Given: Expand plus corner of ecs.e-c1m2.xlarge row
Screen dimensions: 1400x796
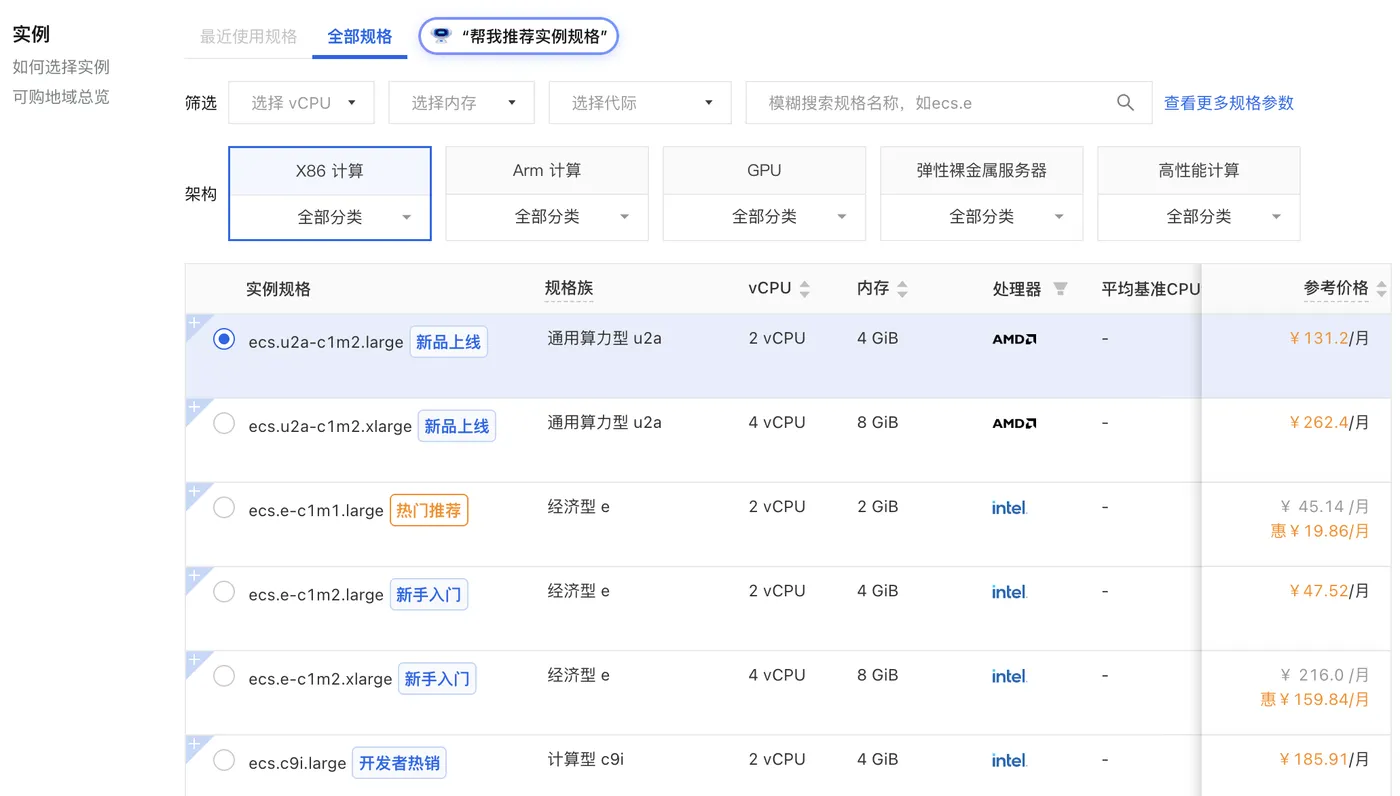Looking at the screenshot, I should 196,660.
